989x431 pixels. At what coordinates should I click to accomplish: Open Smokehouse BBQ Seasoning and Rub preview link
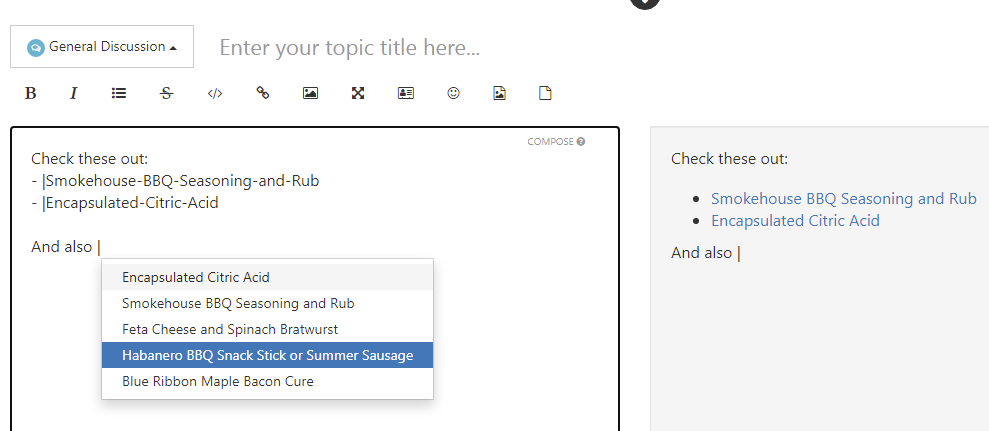844,199
